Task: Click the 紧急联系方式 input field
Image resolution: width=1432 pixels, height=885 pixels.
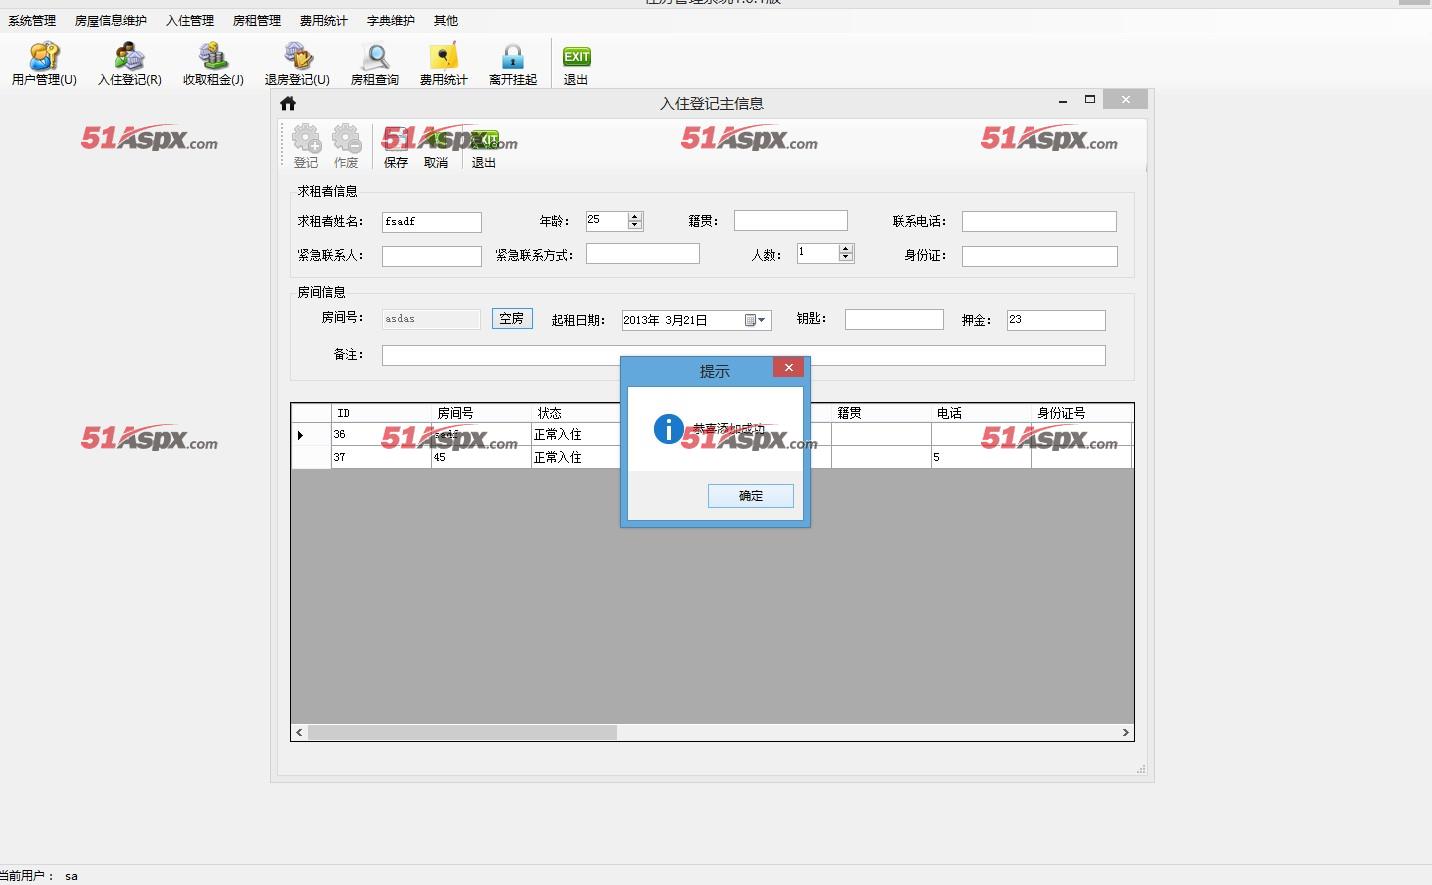Action: (x=643, y=254)
